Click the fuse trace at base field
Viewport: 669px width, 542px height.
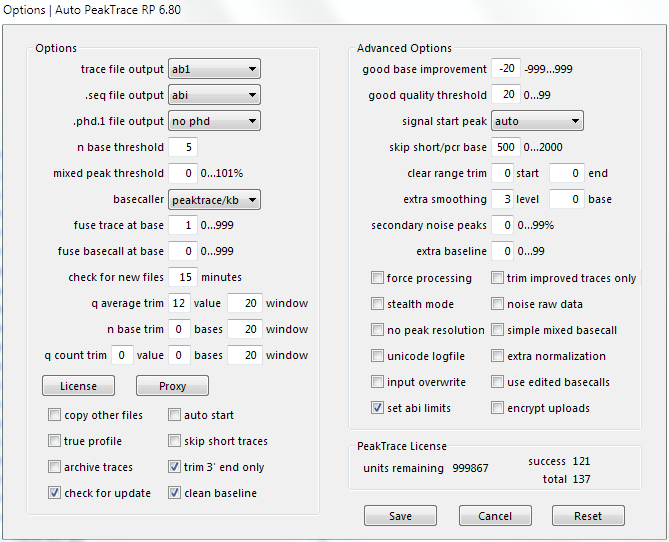[x=183, y=225]
